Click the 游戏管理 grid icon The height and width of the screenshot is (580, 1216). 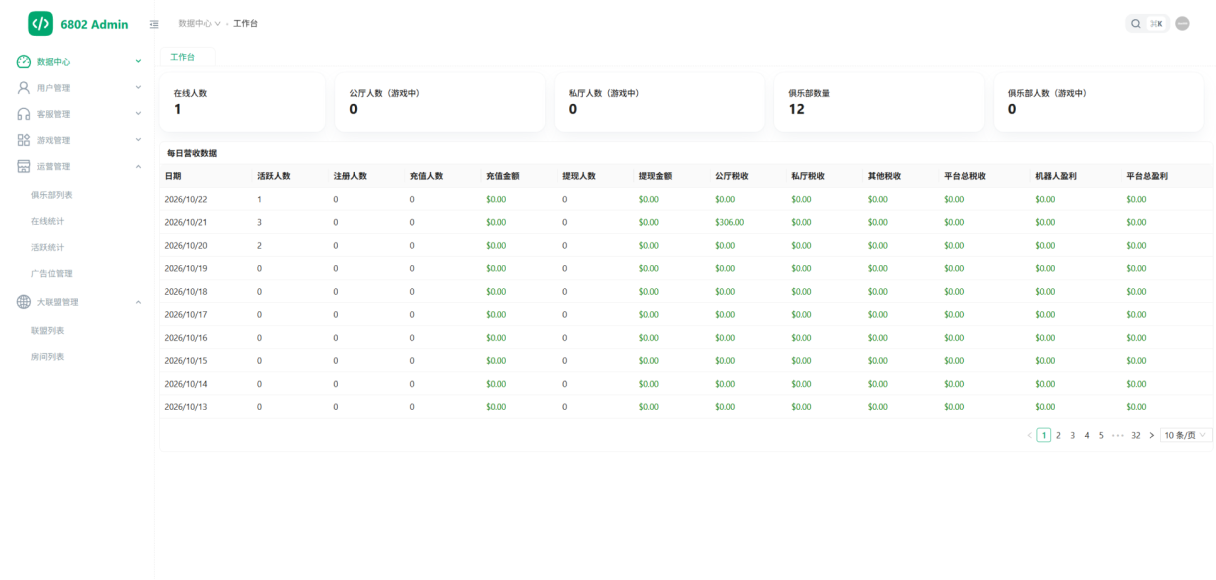click(x=24, y=140)
